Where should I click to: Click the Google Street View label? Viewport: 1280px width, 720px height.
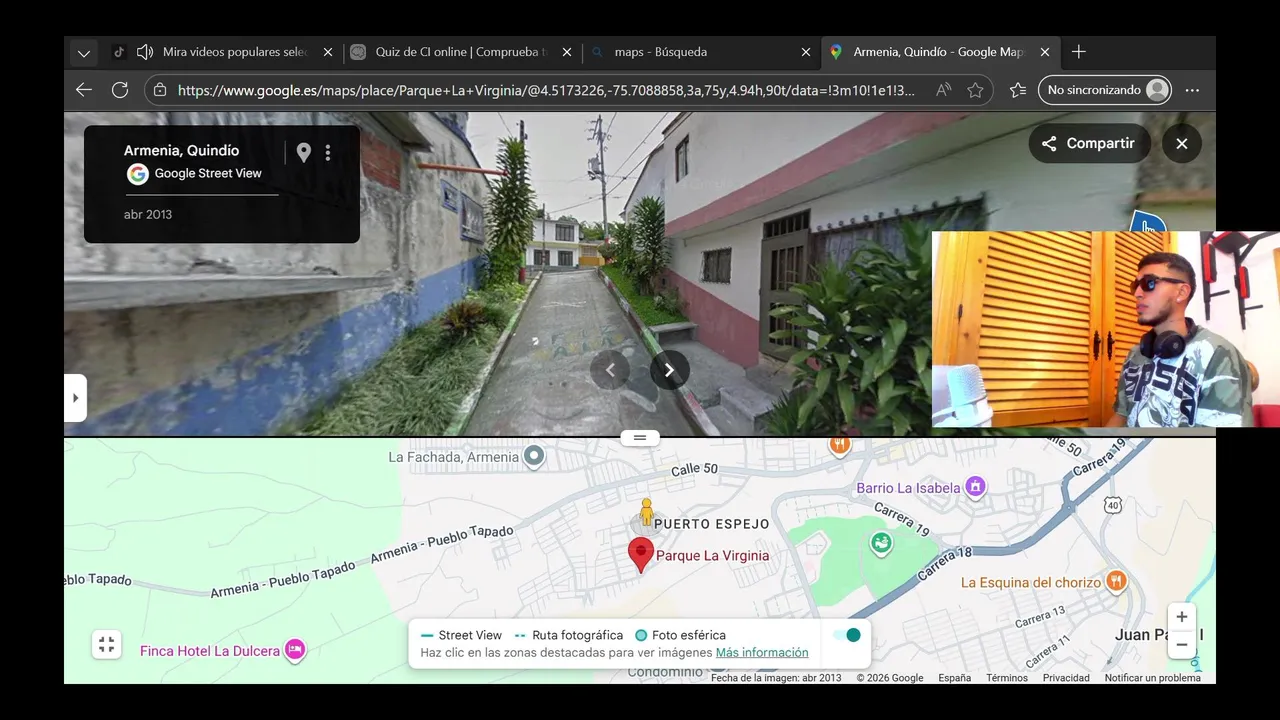208,173
